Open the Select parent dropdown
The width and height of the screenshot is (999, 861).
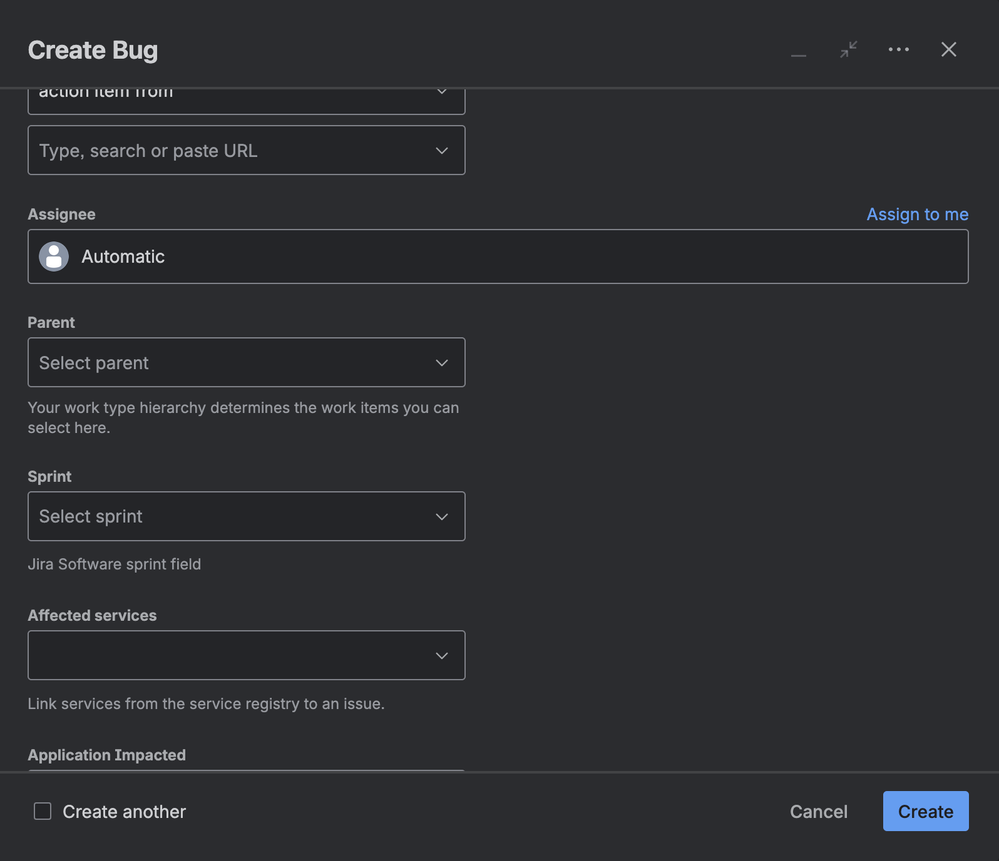[x=230, y=363]
